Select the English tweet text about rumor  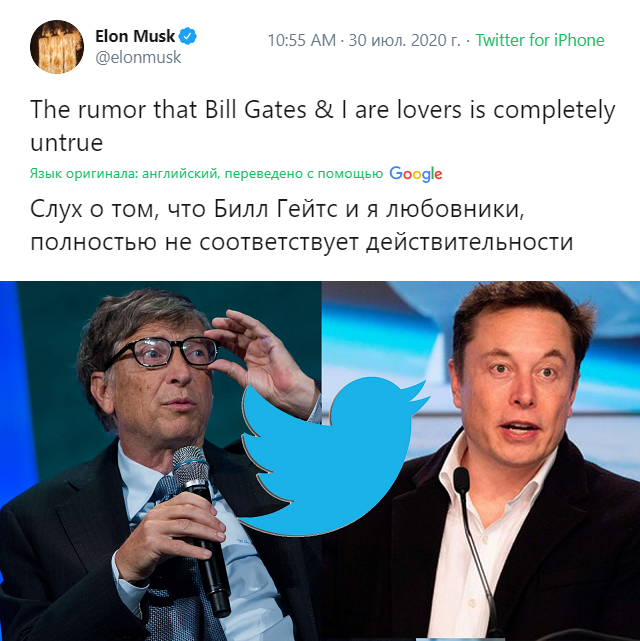[322, 126]
